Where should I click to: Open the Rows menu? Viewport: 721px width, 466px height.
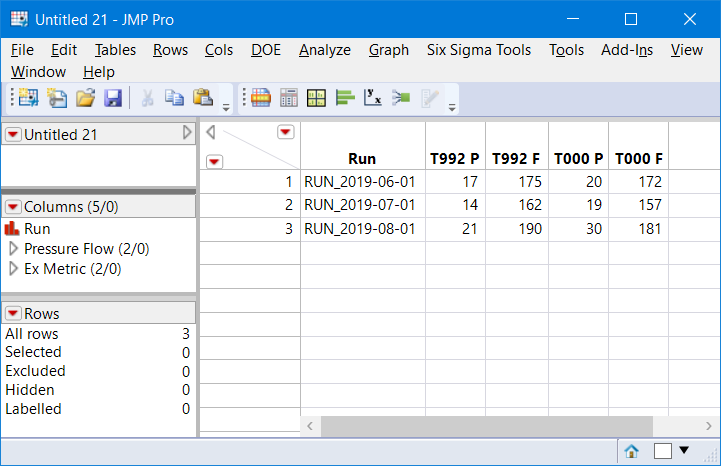(171, 50)
